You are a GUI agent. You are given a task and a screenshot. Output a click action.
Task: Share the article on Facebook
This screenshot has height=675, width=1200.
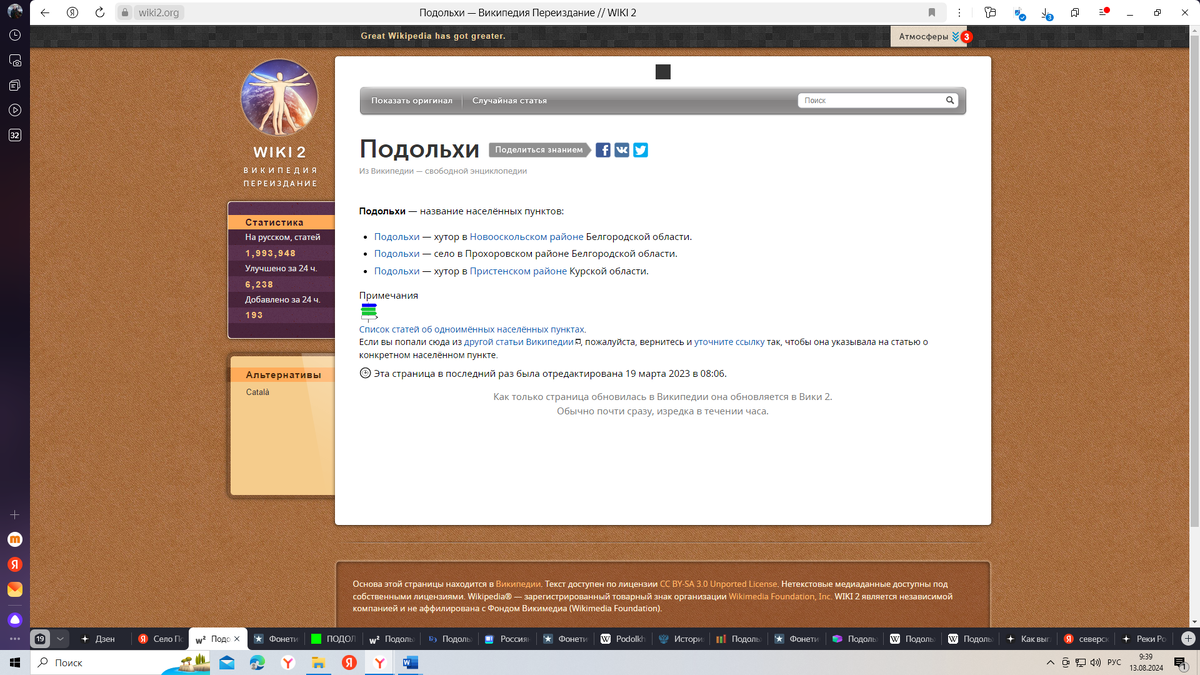(x=603, y=150)
